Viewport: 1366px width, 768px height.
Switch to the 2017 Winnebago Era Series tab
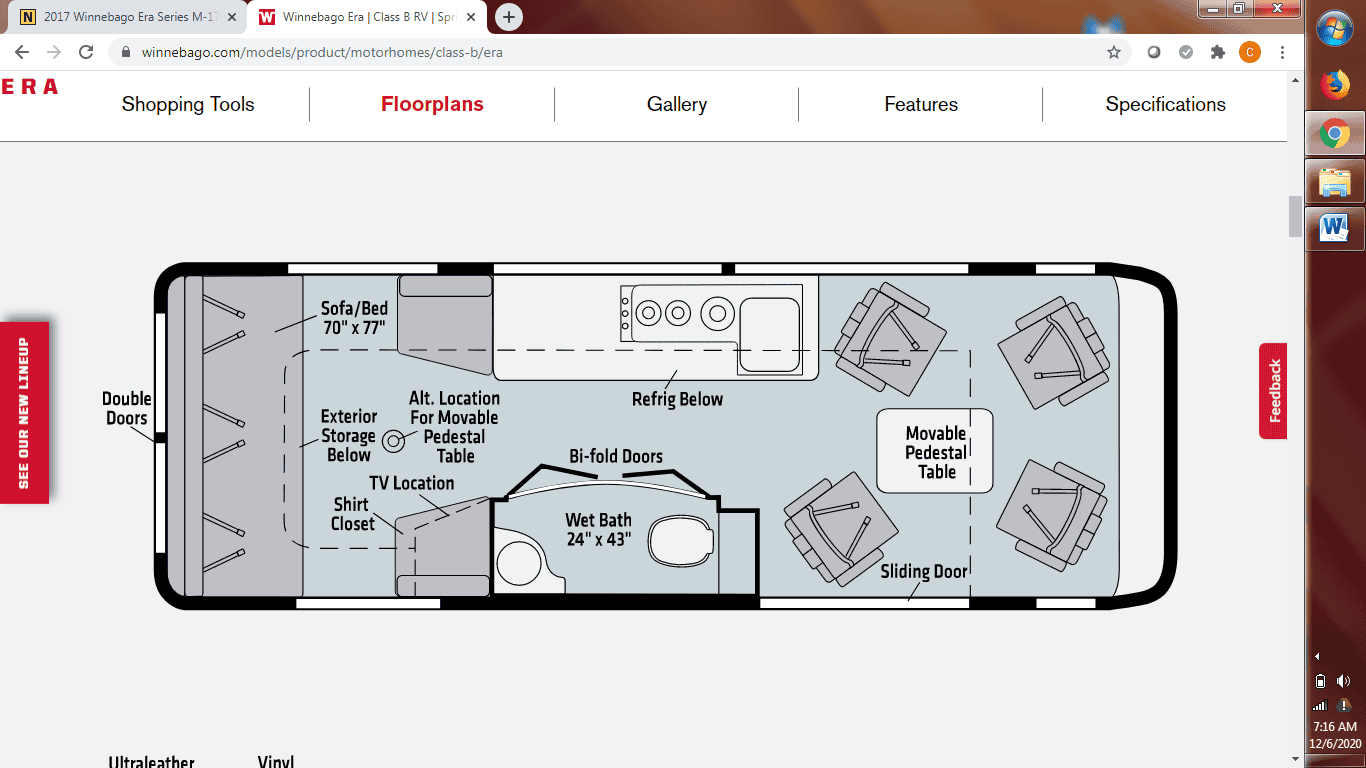click(128, 17)
